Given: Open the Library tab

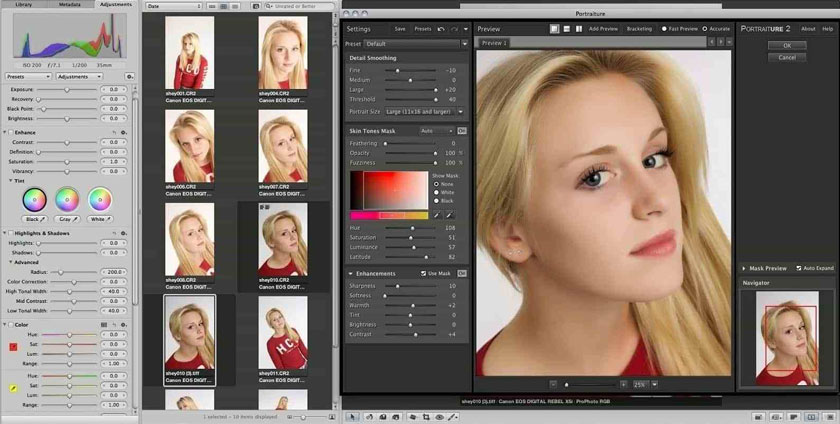Looking at the screenshot, I should point(24,4).
